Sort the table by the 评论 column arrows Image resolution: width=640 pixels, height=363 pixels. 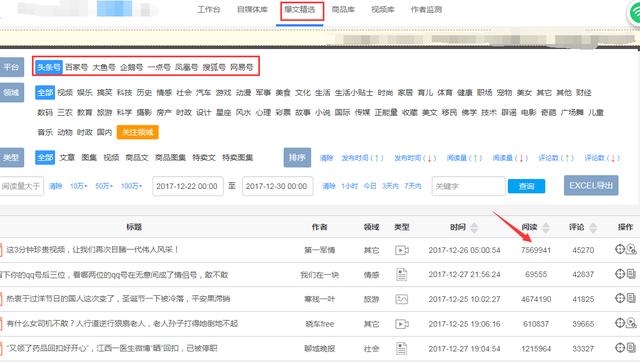click(x=593, y=227)
